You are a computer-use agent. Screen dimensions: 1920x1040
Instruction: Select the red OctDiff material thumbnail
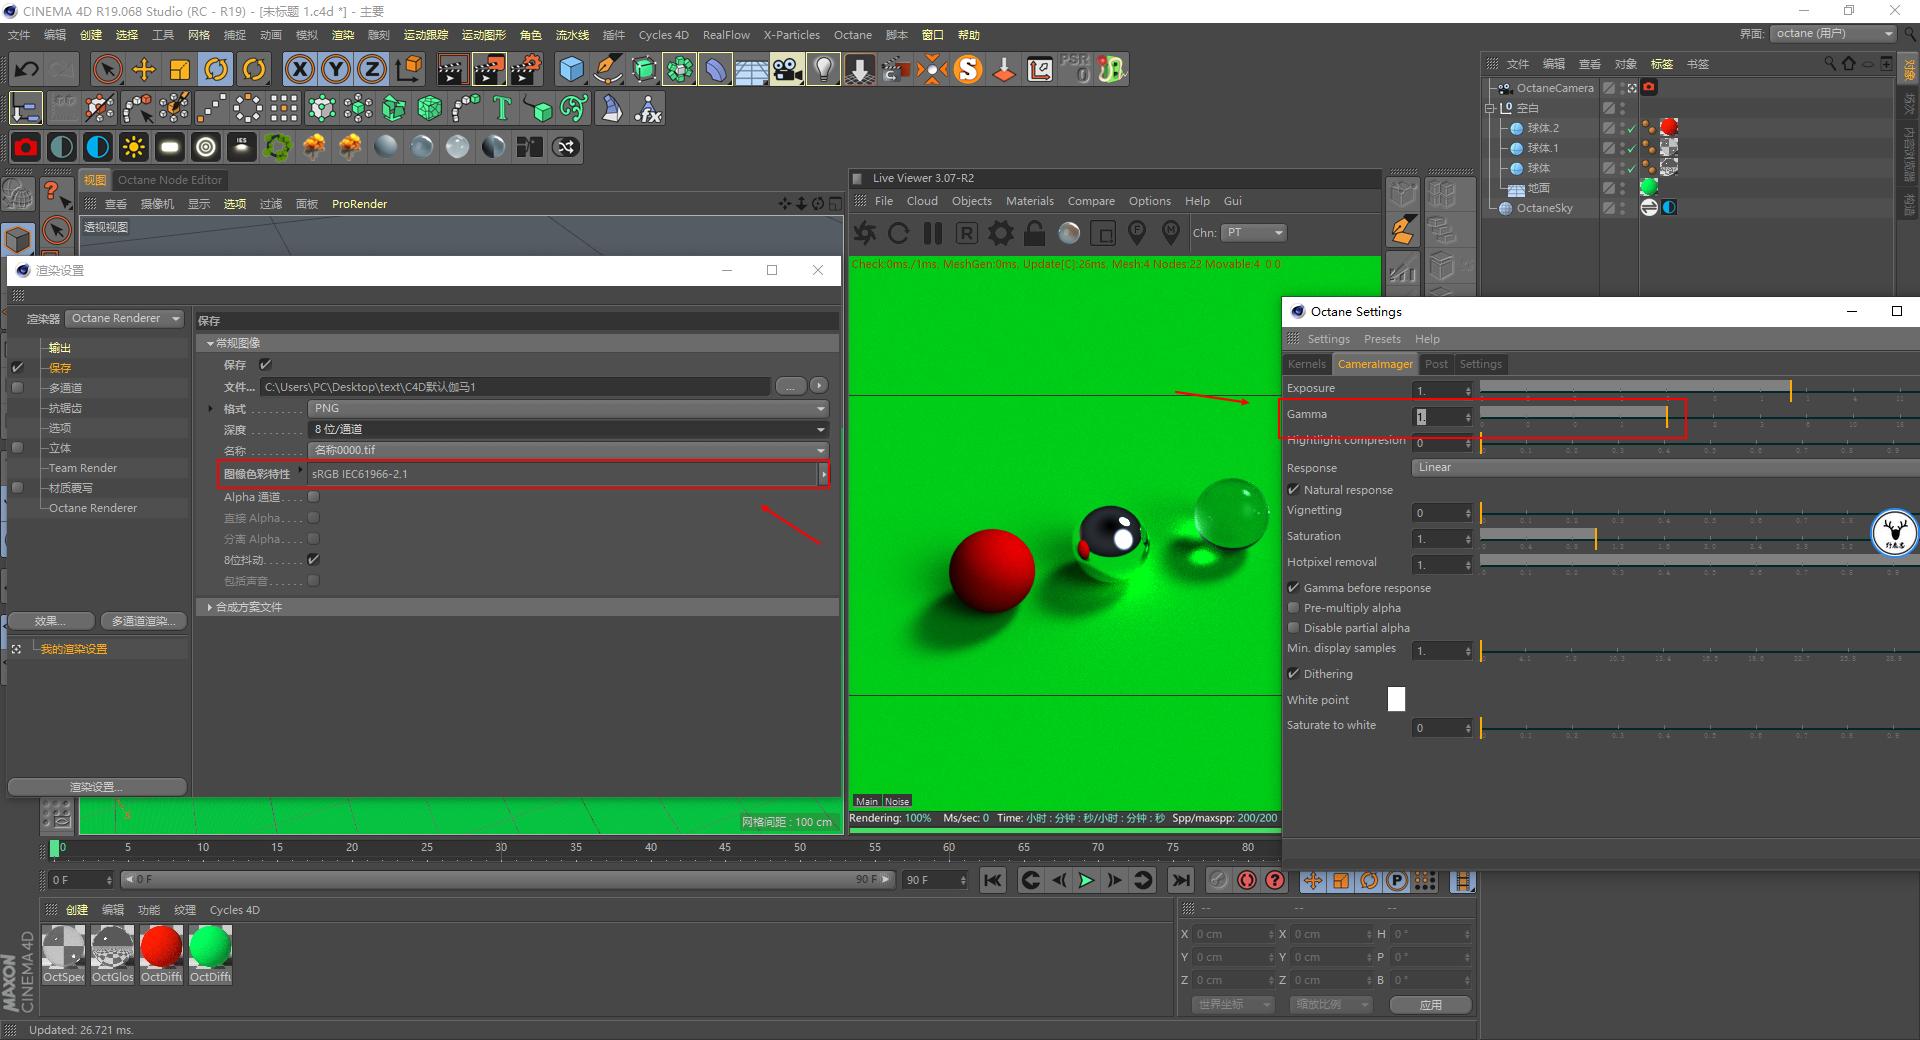click(161, 948)
